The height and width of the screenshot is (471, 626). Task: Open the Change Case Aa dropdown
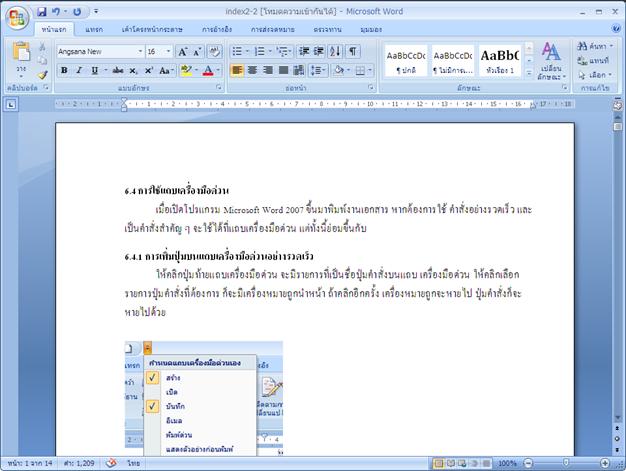(166, 70)
